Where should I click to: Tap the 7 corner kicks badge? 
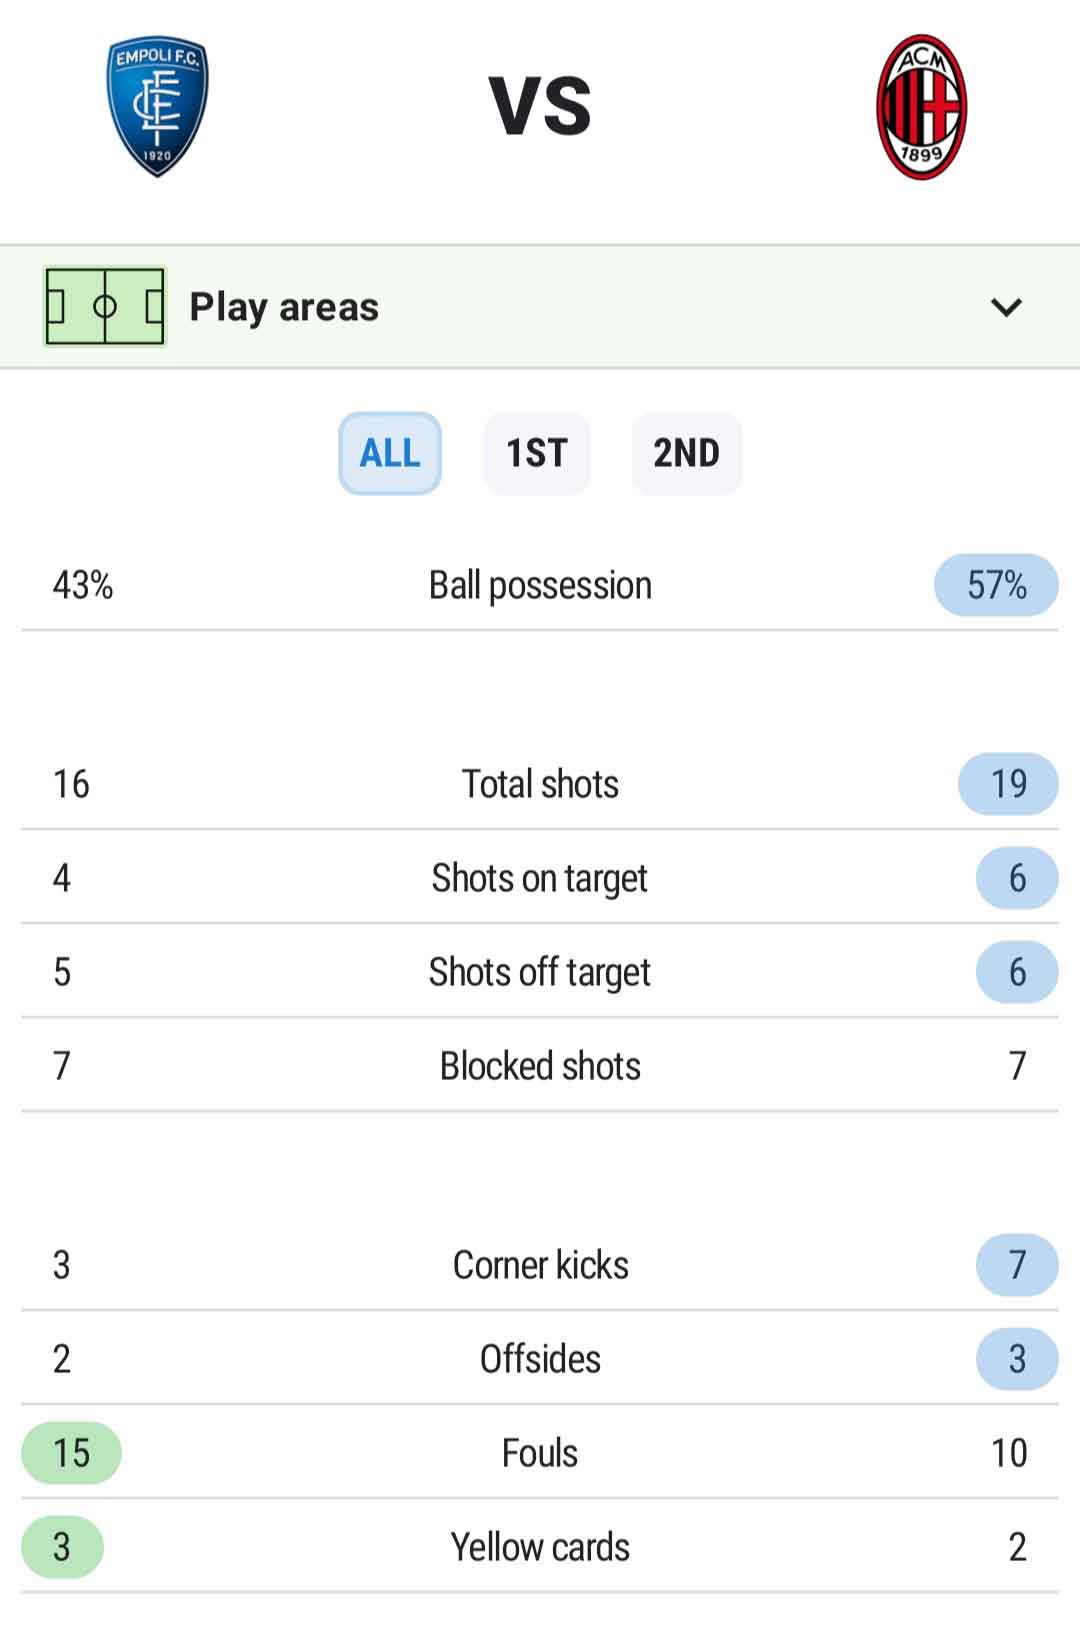click(x=1017, y=1265)
